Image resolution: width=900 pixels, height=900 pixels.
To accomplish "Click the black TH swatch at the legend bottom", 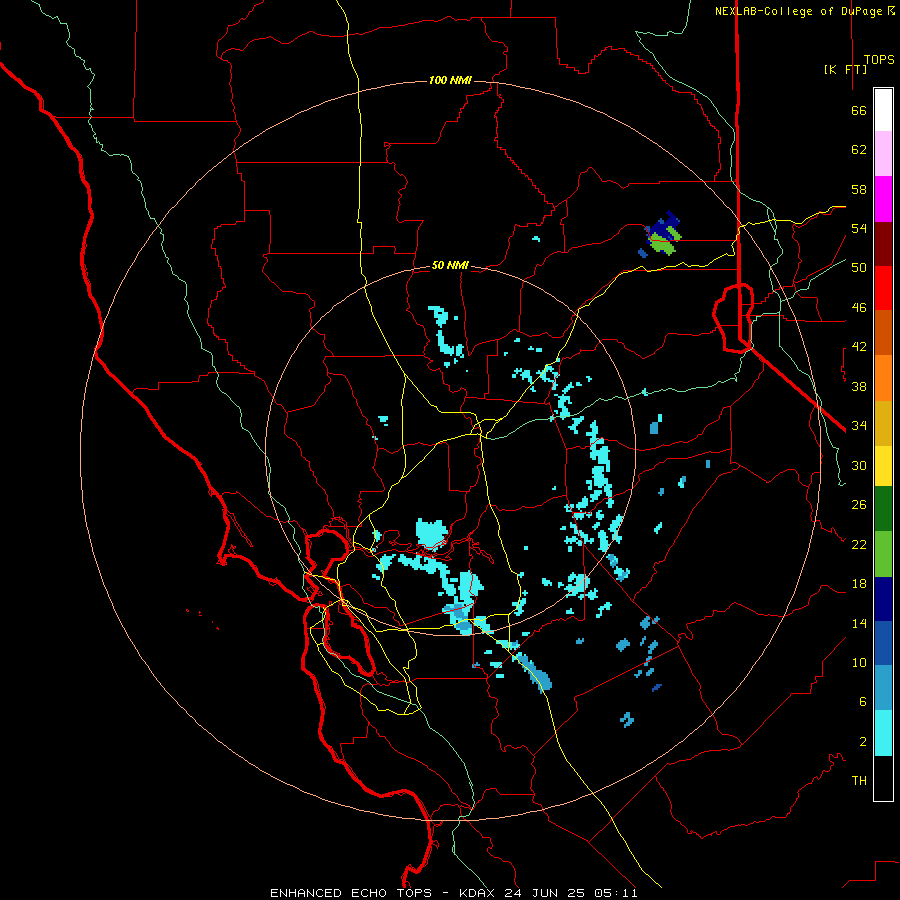I will [883, 778].
